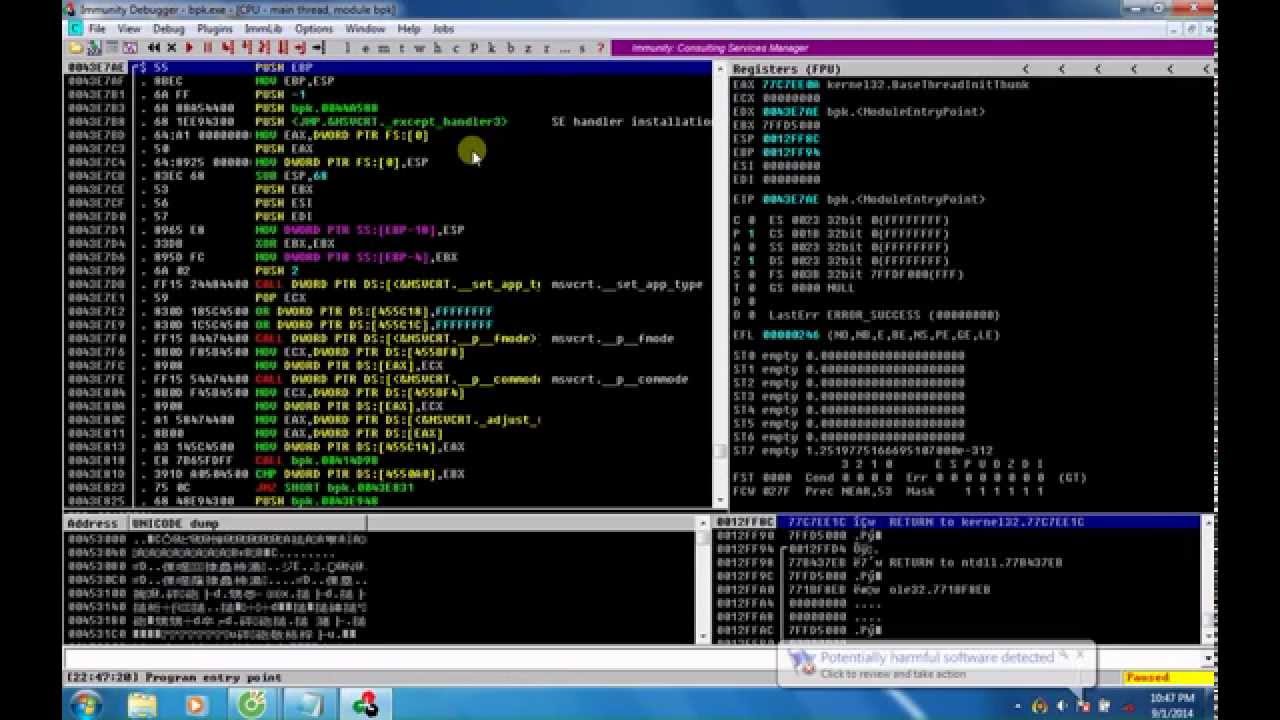
Task: Open the Options menu
Action: pyautogui.click(x=313, y=29)
